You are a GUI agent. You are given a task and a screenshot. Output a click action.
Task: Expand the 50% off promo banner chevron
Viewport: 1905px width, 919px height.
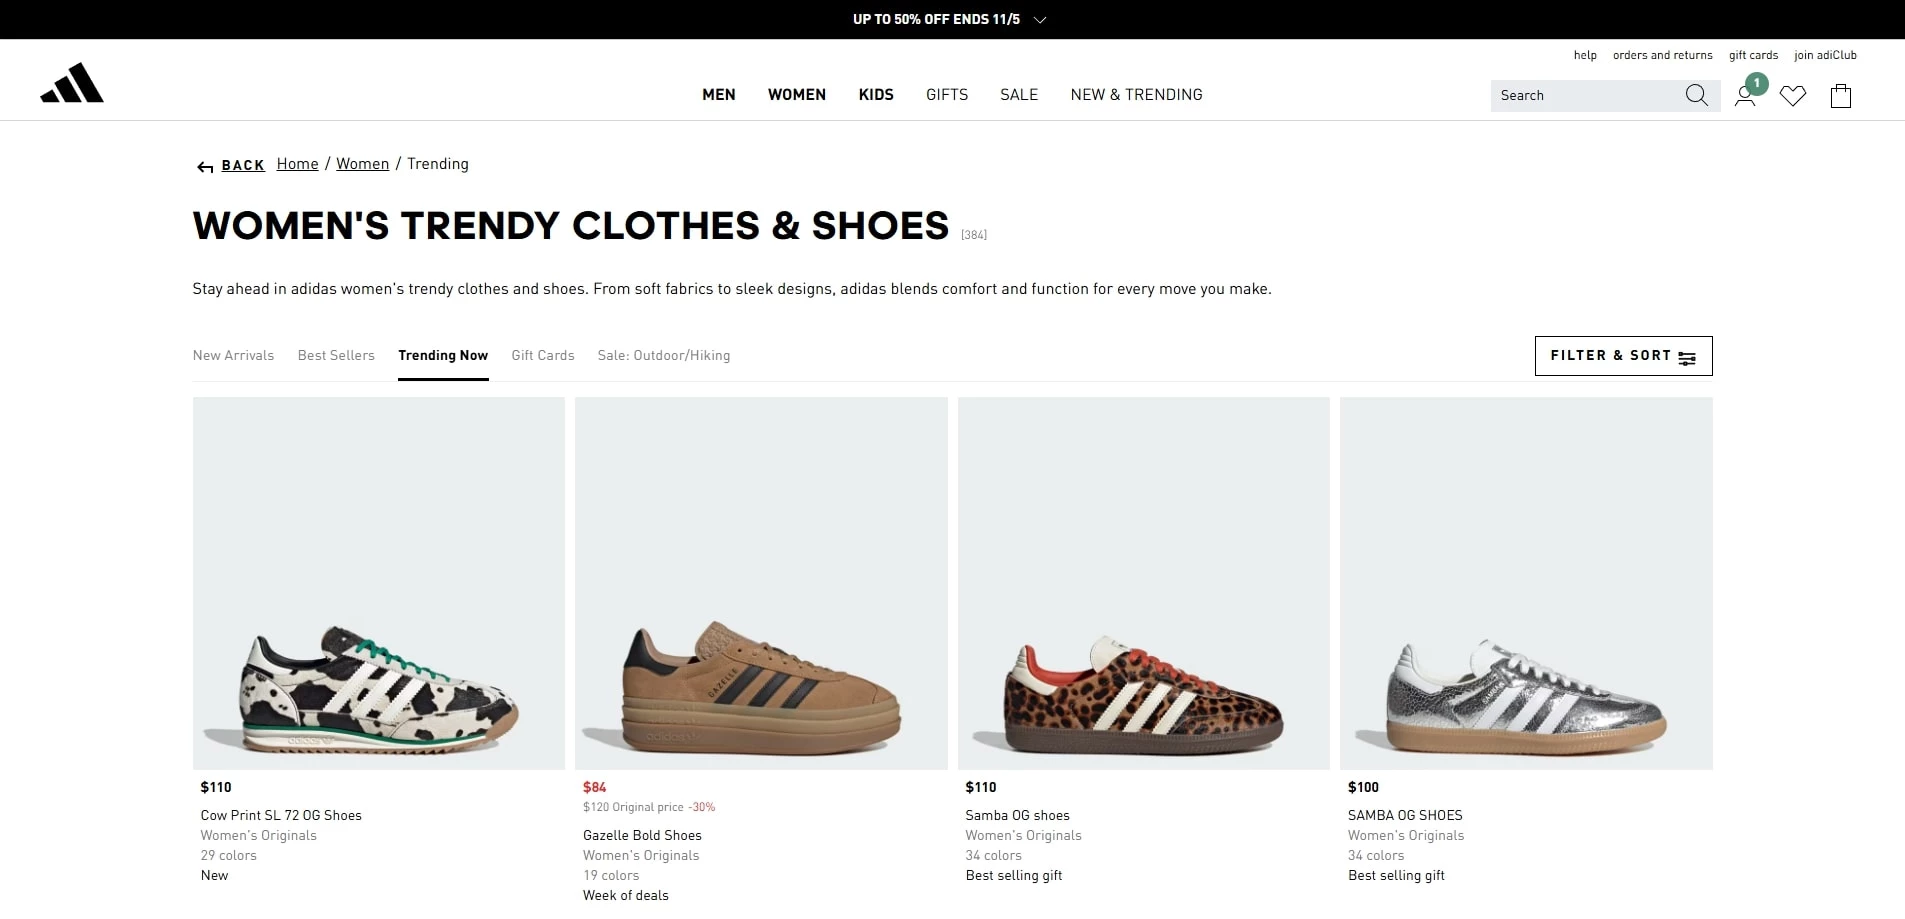click(x=1040, y=20)
